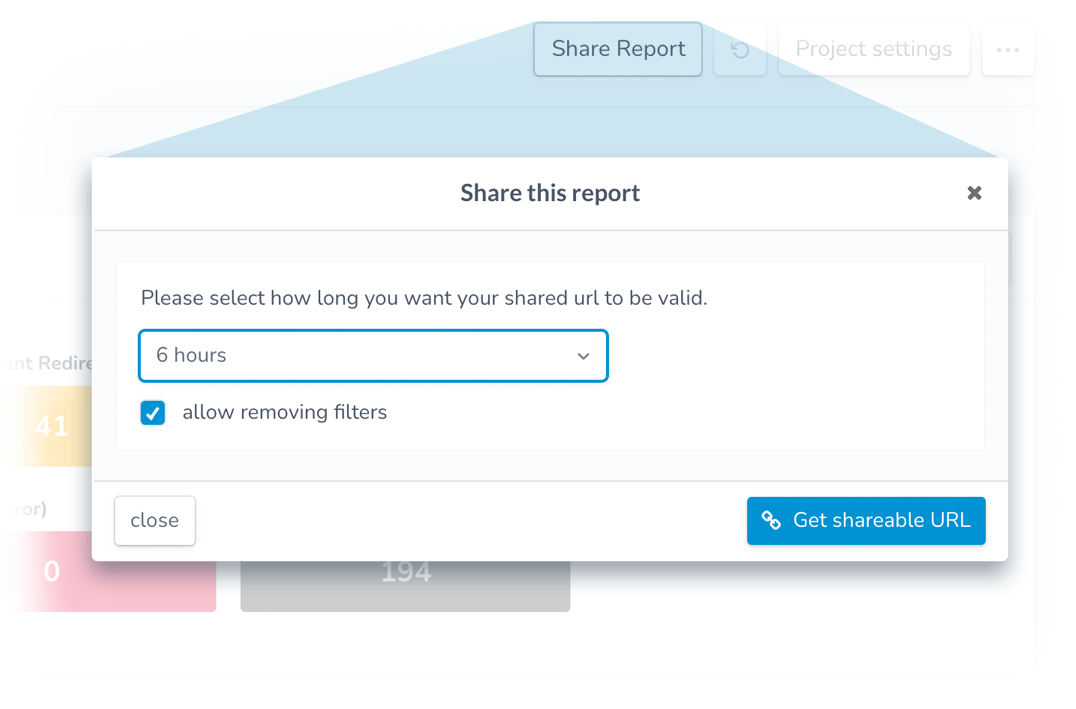
Task: Click the partially hidden error label
Action: click(25, 509)
